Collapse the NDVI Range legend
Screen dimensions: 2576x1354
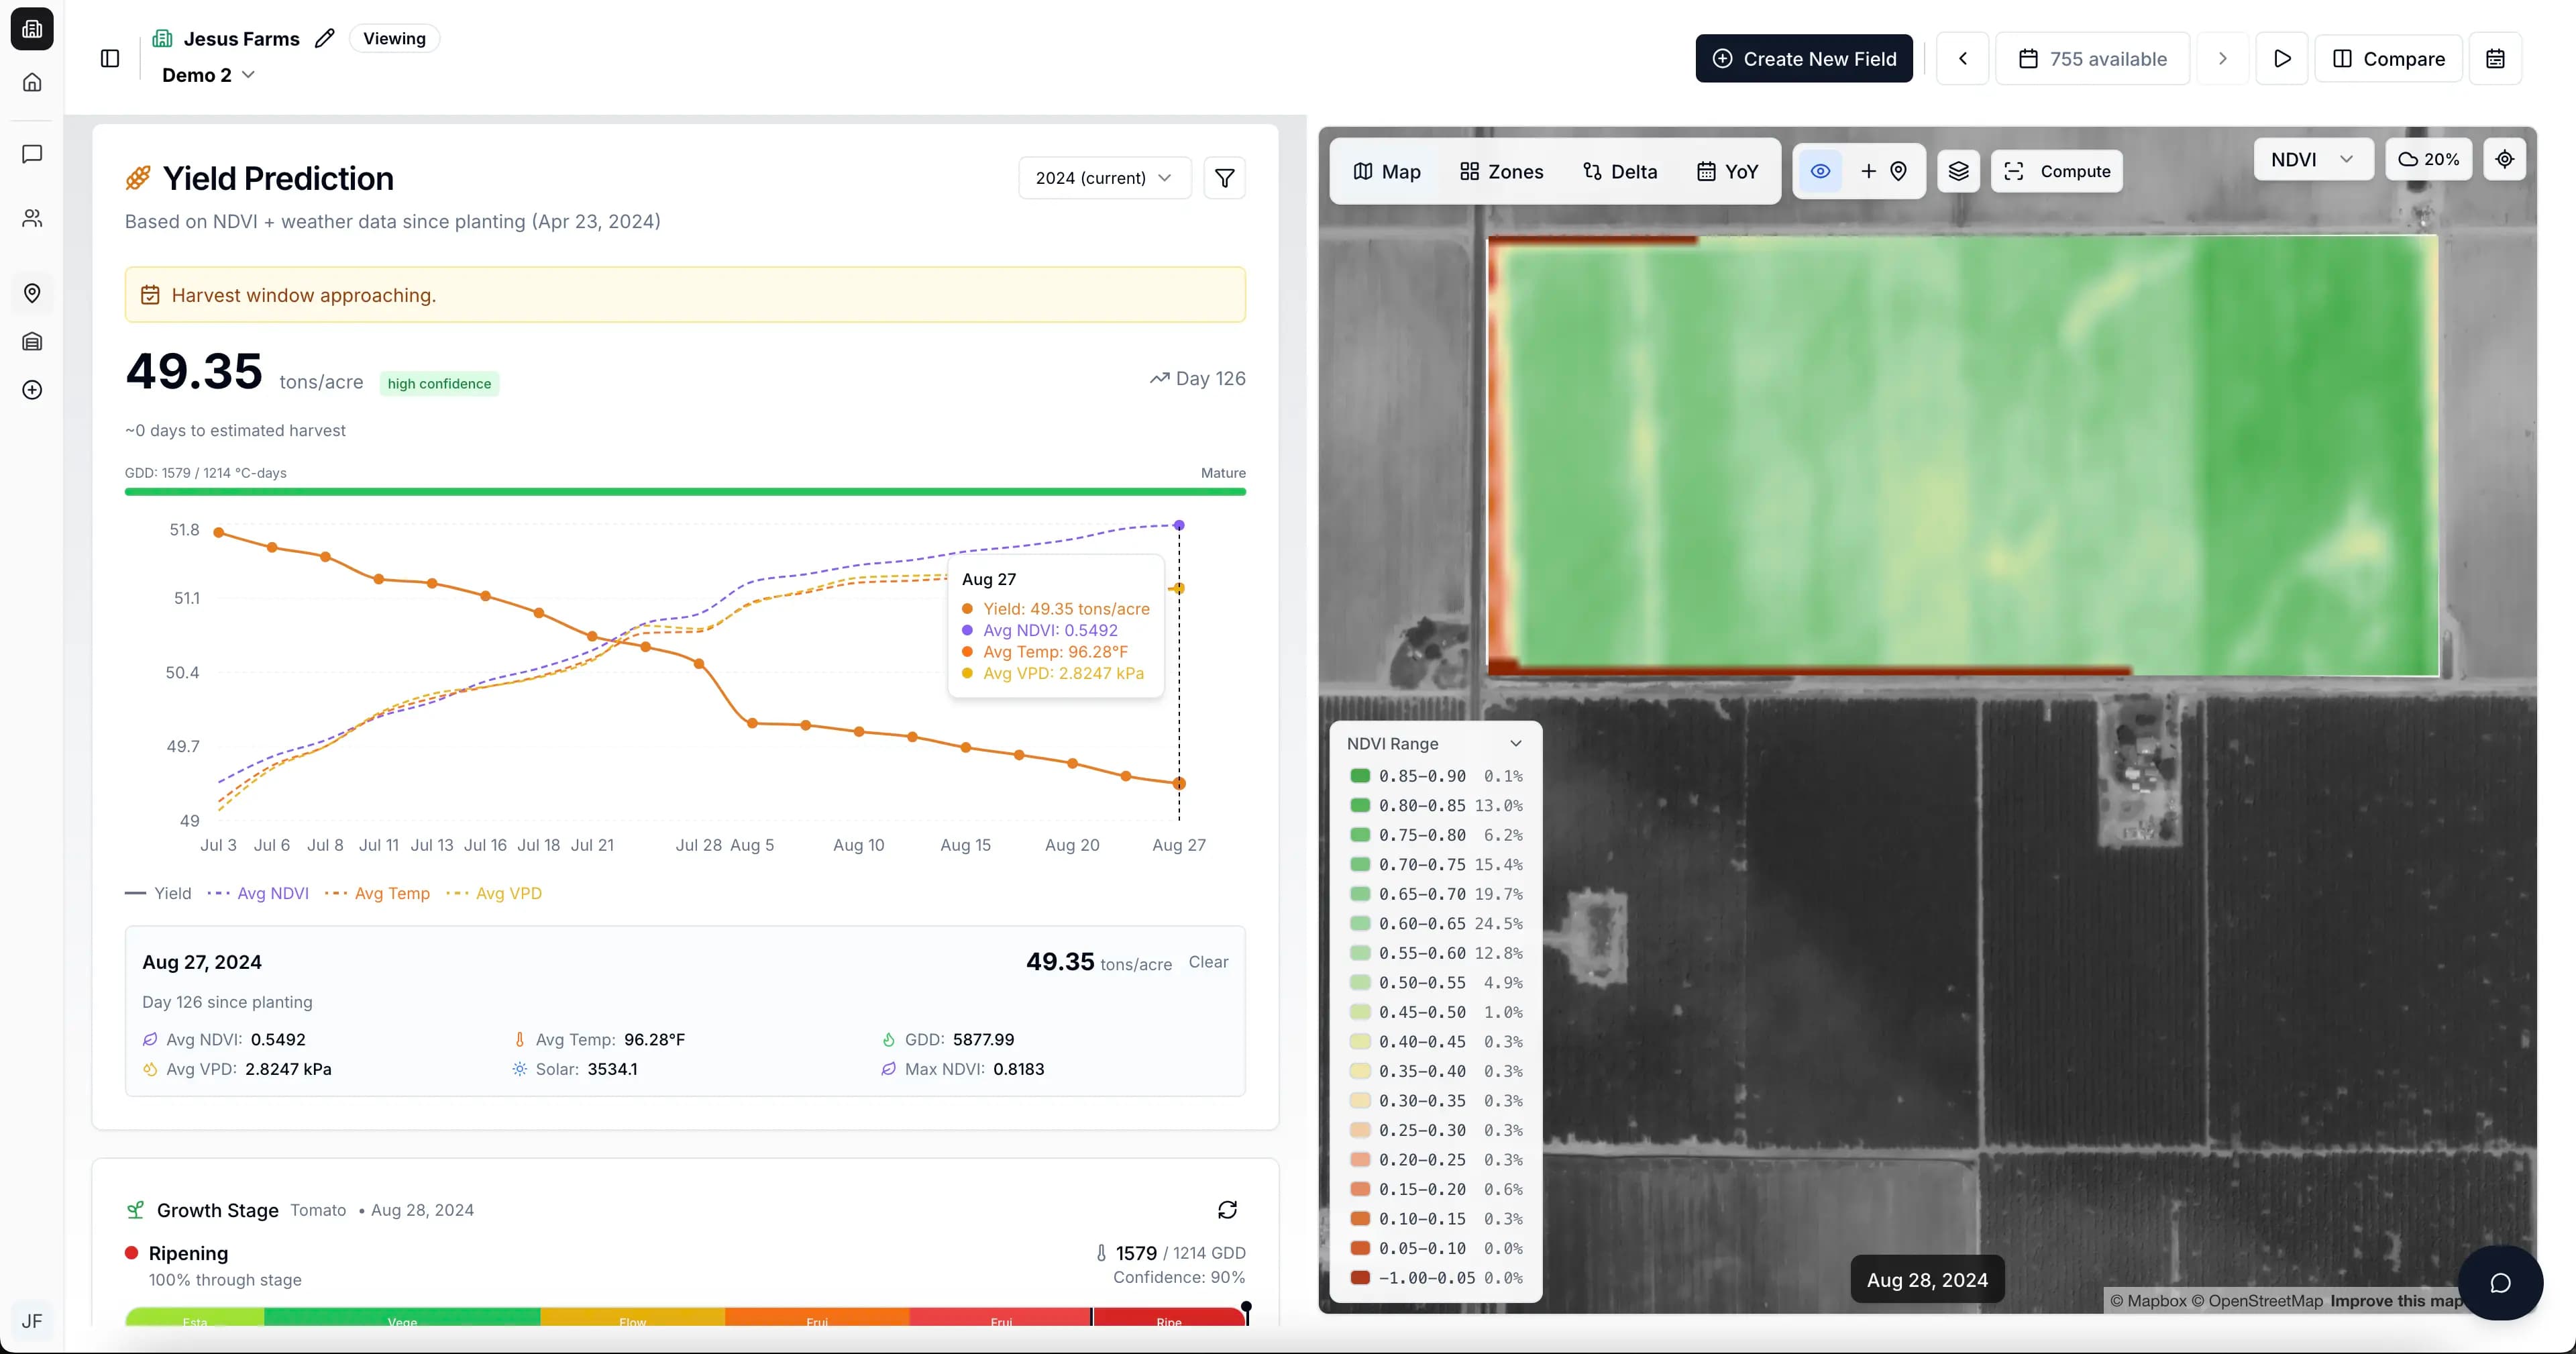pyautogui.click(x=1515, y=743)
